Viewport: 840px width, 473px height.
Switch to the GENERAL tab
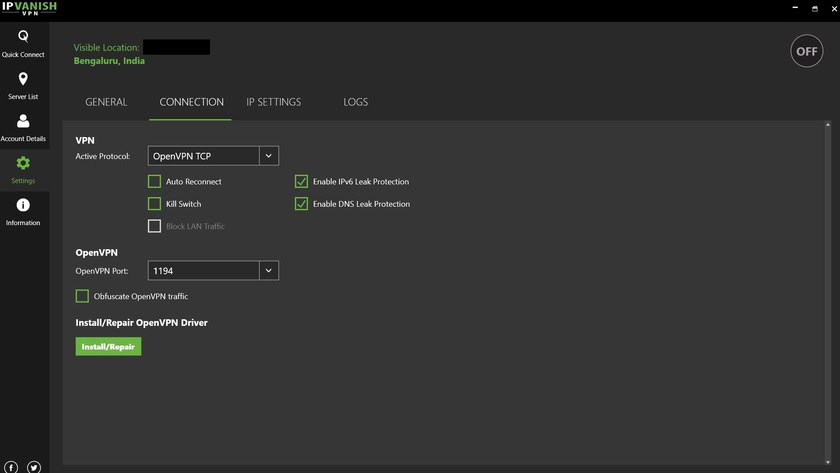click(x=106, y=102)
